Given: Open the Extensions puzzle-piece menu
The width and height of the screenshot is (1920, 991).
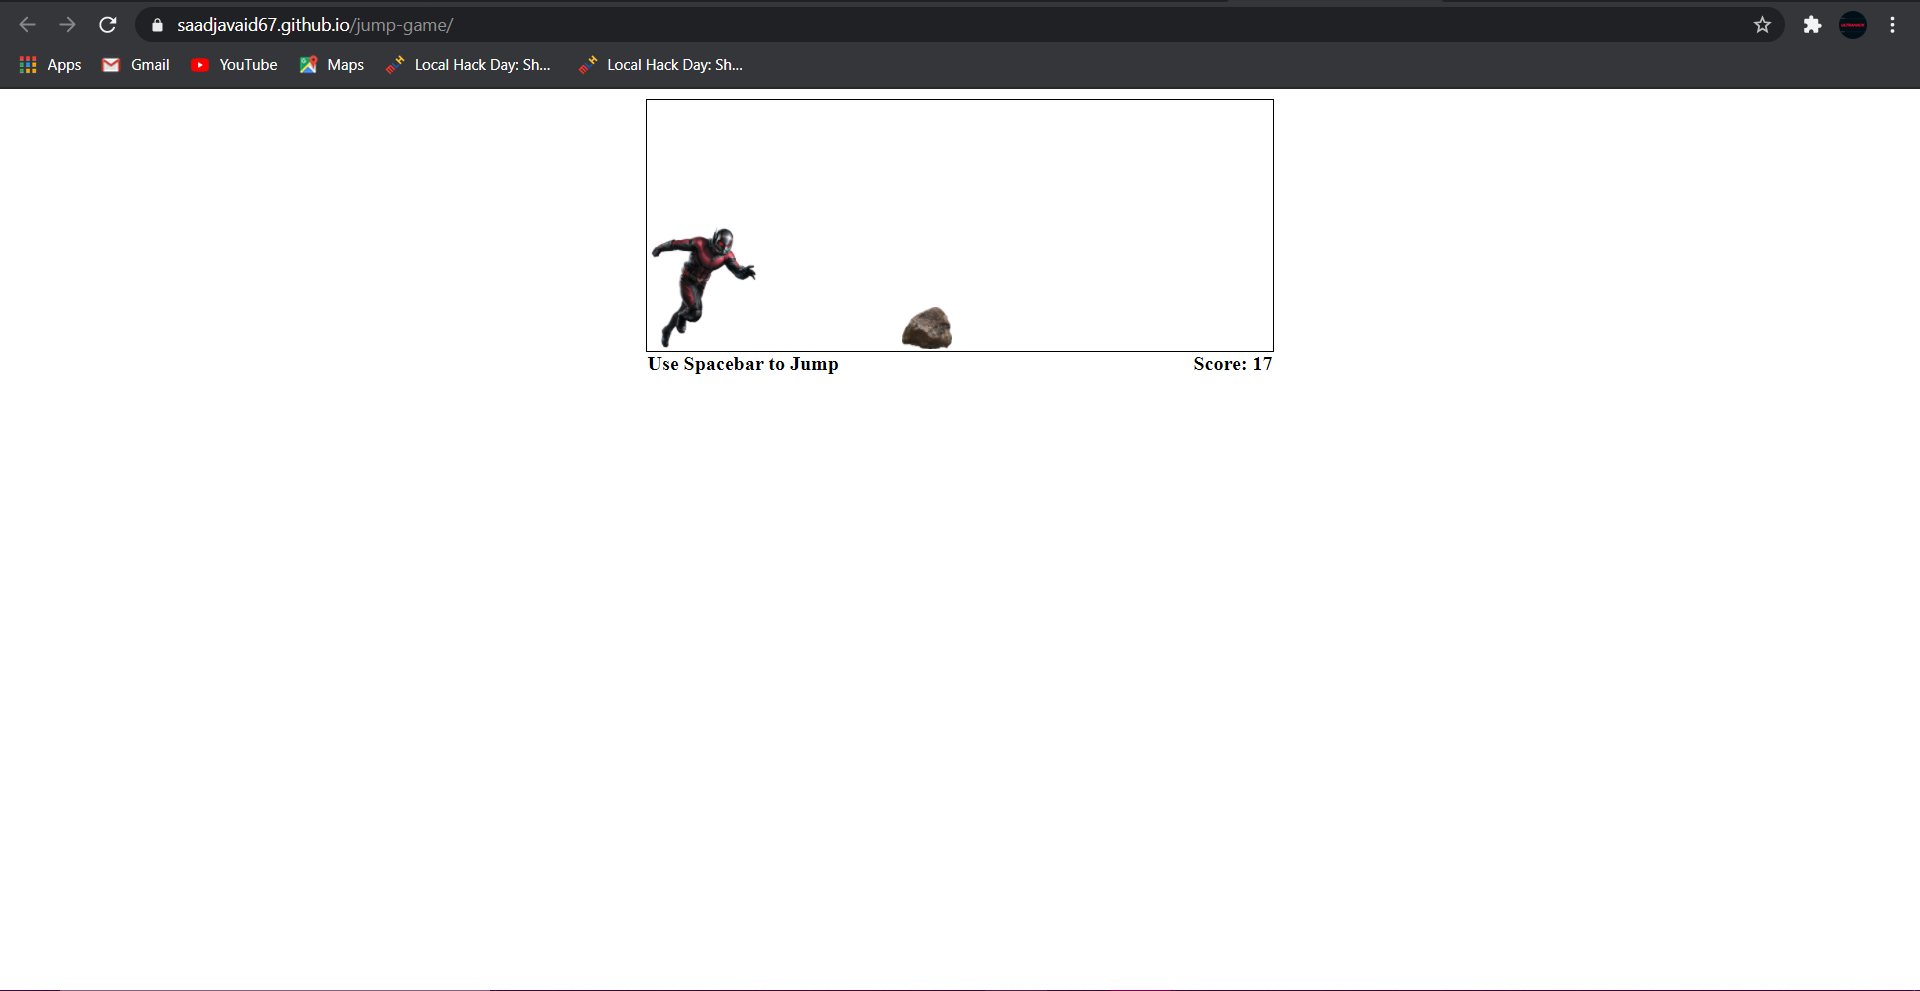Looking at the screenshot, I should point(1812,25).
